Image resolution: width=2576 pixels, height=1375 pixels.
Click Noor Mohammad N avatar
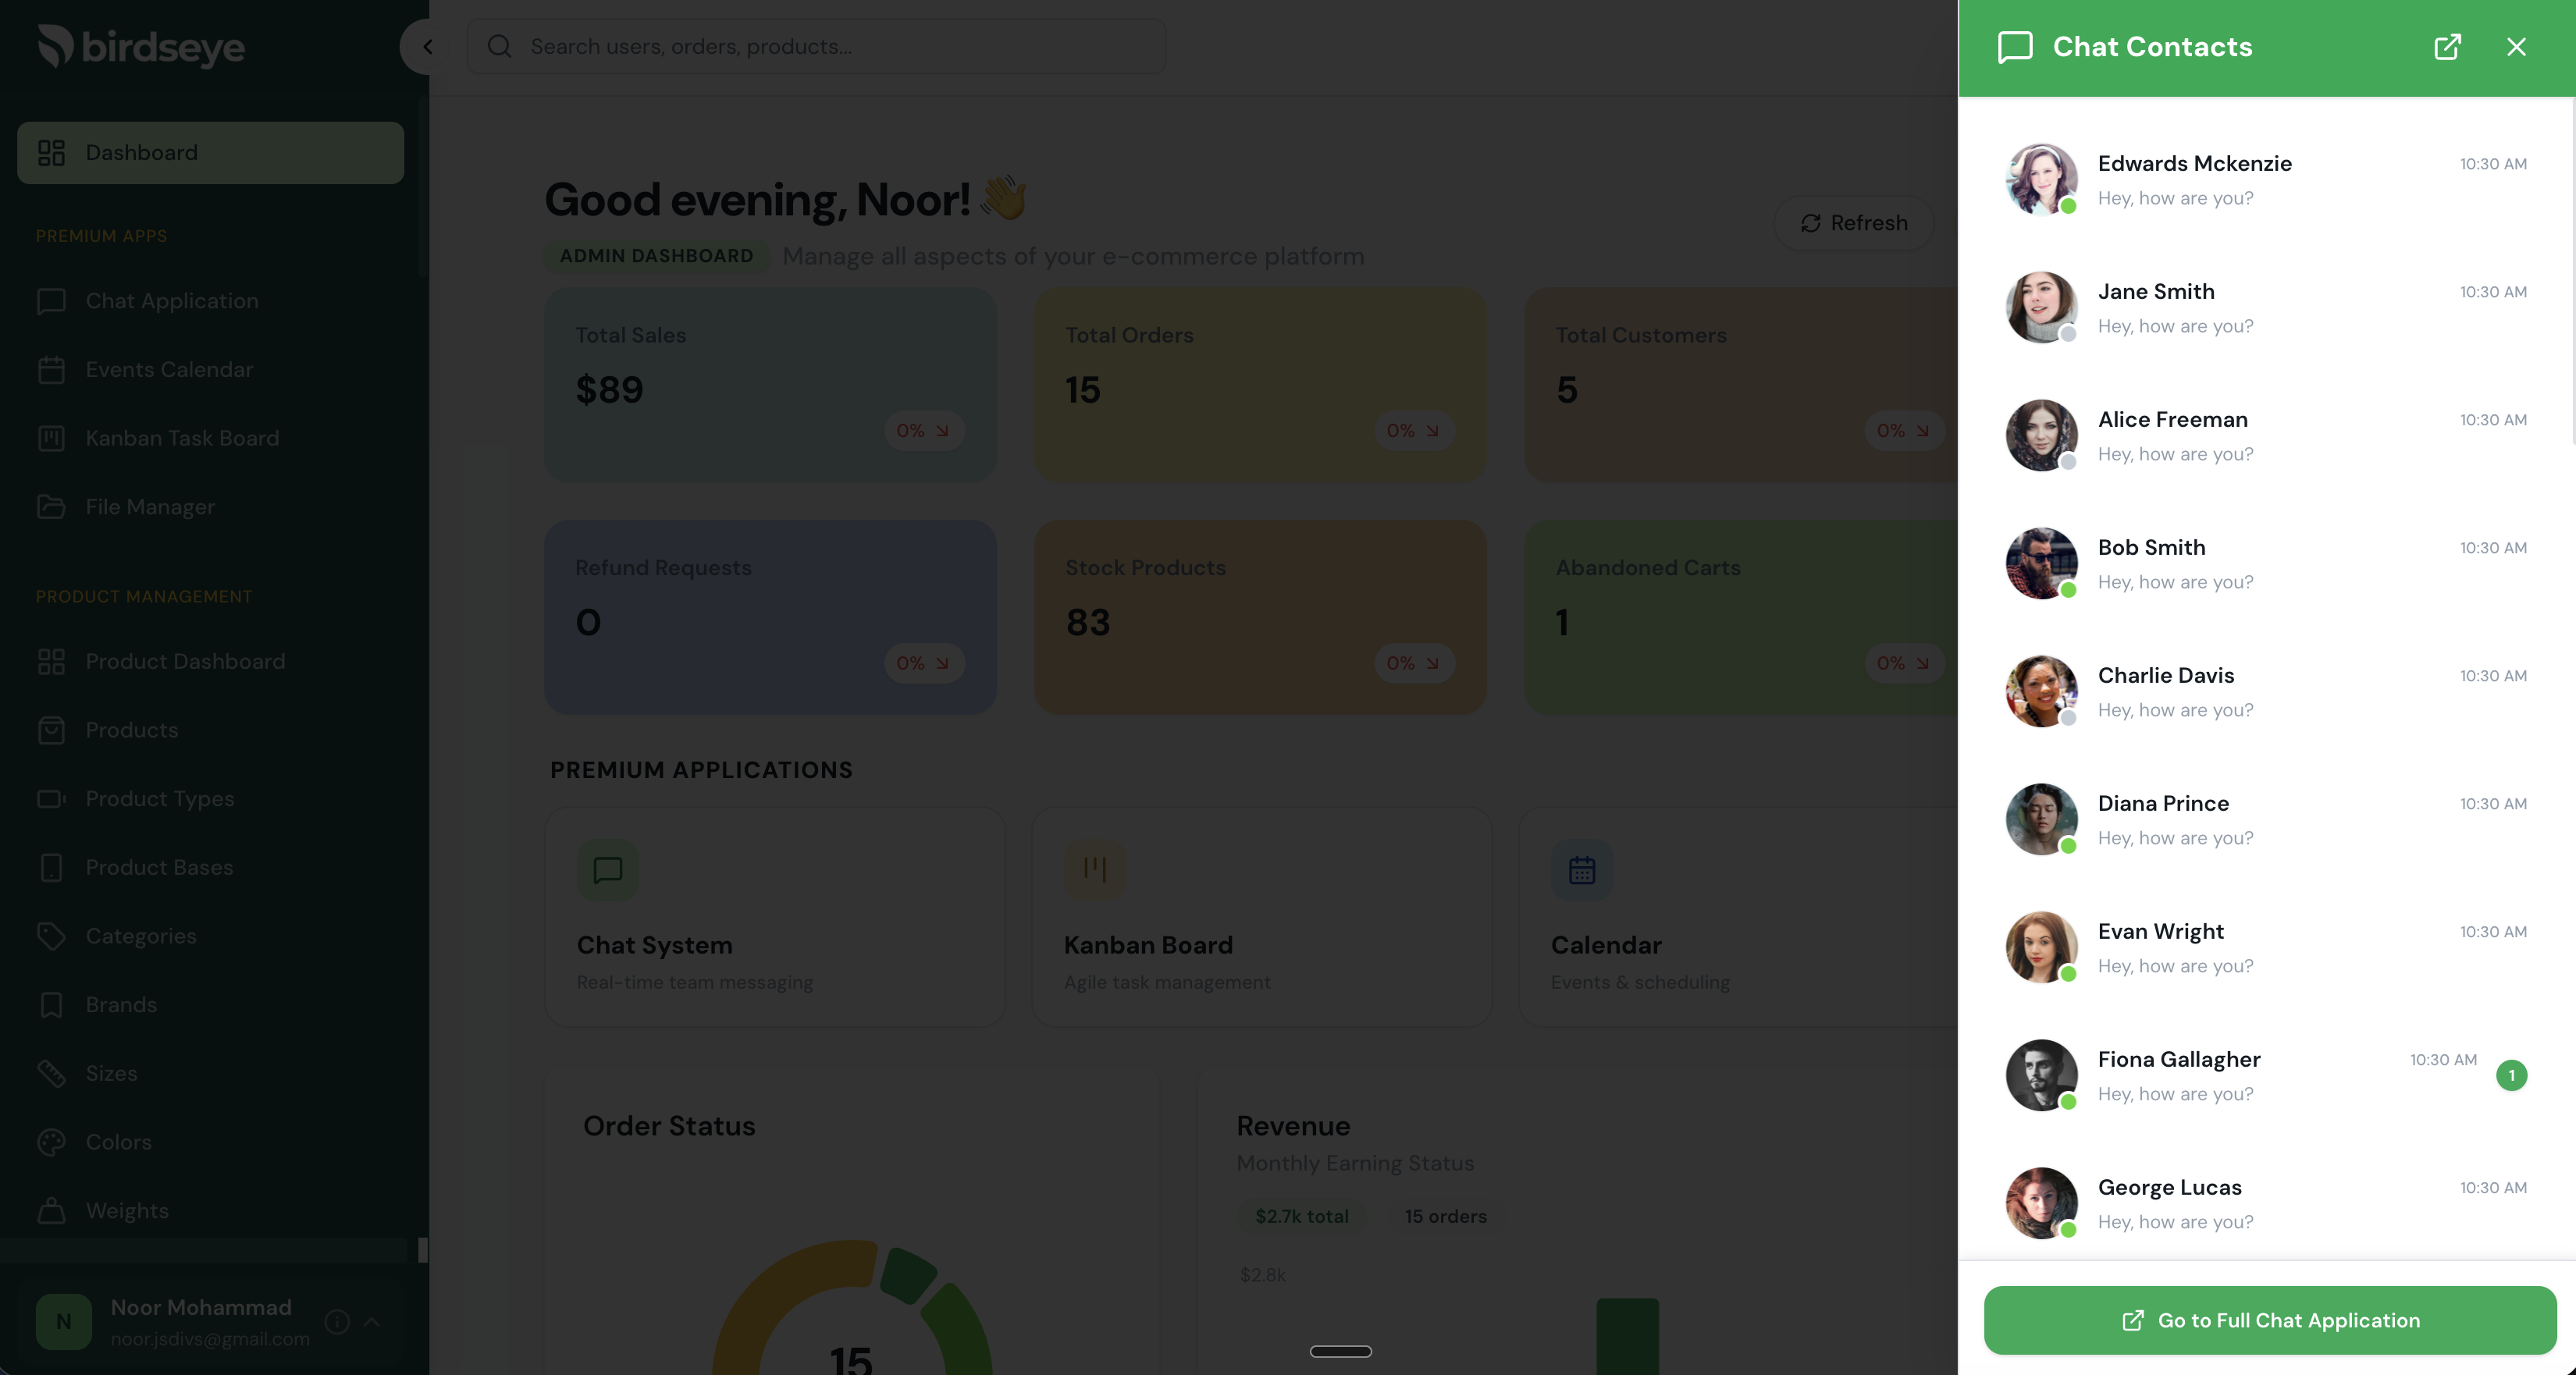[x=64, y=1322]
